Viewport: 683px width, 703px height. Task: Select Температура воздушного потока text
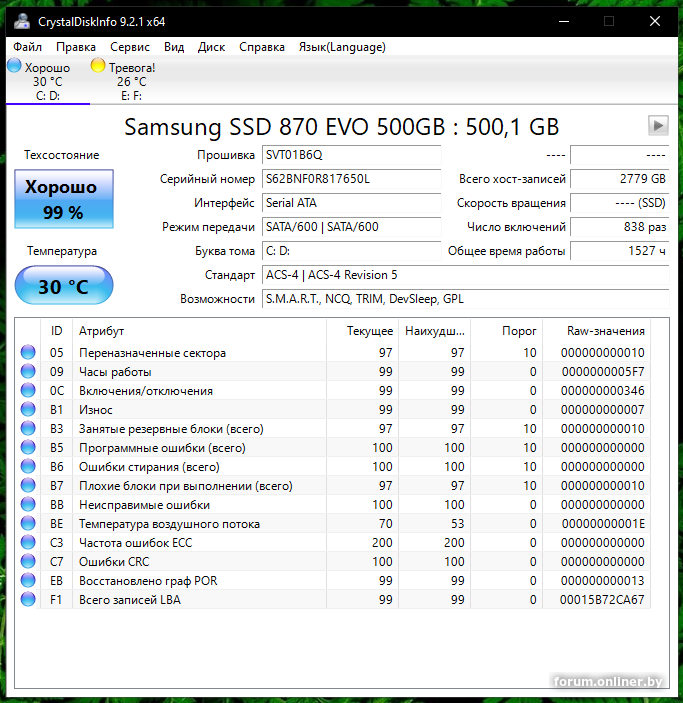170,524
